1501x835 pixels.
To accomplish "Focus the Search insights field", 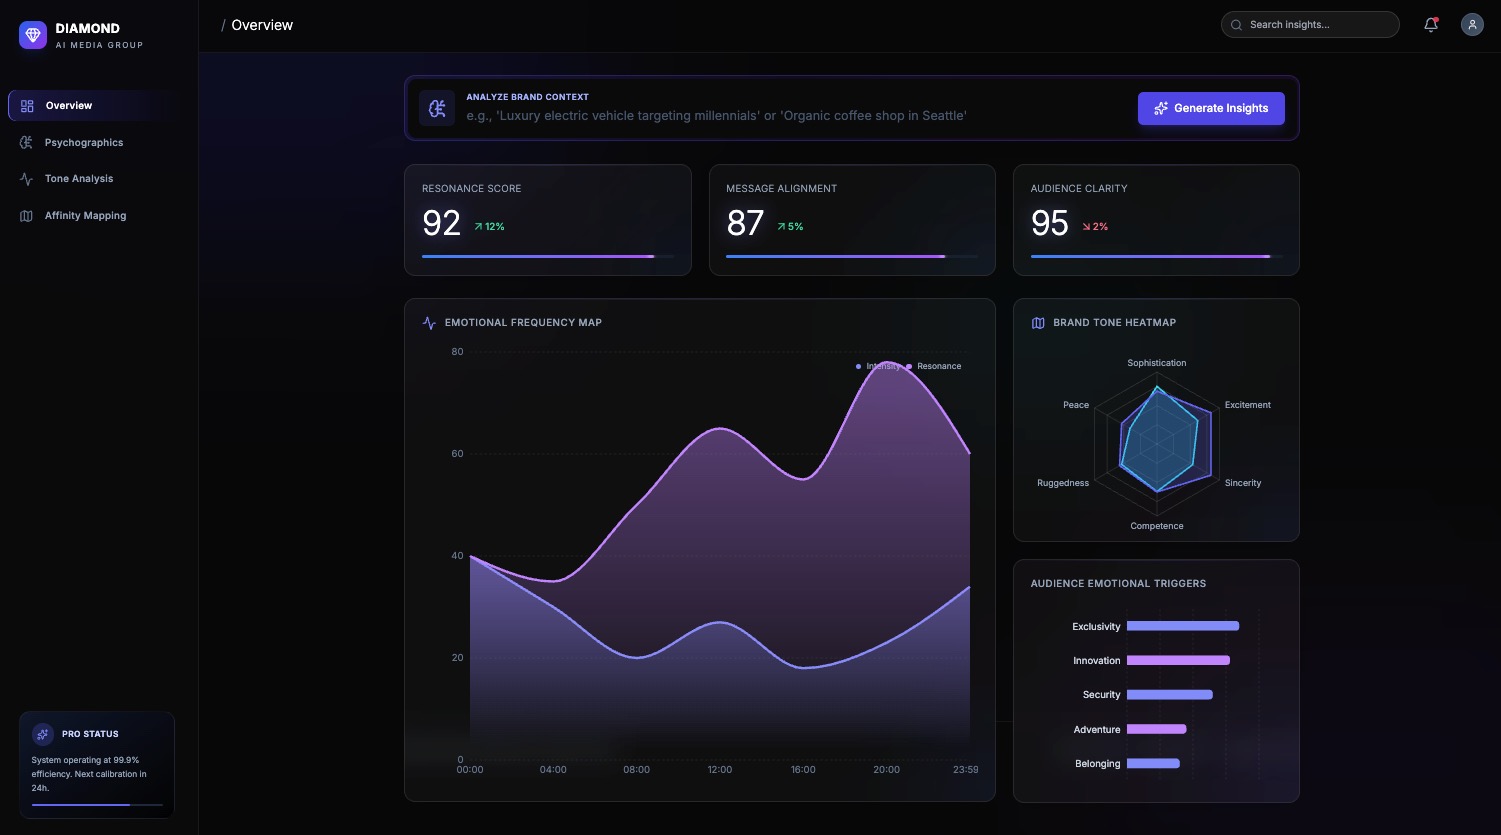I will coord(1310,25).
